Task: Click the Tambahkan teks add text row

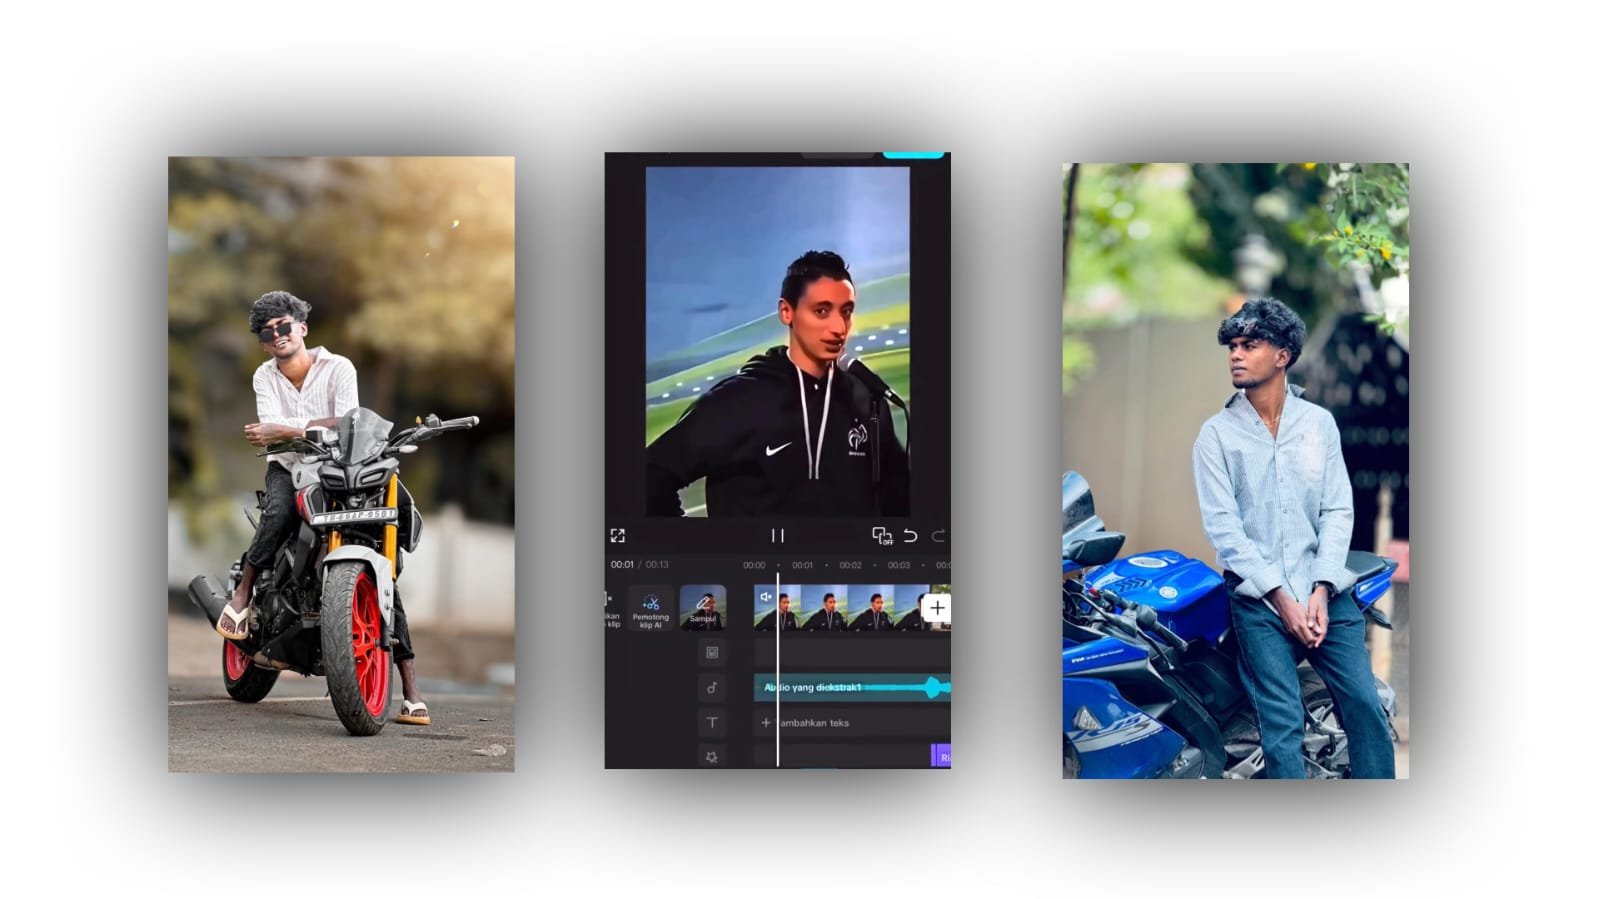Action: (x=812, y=722)
